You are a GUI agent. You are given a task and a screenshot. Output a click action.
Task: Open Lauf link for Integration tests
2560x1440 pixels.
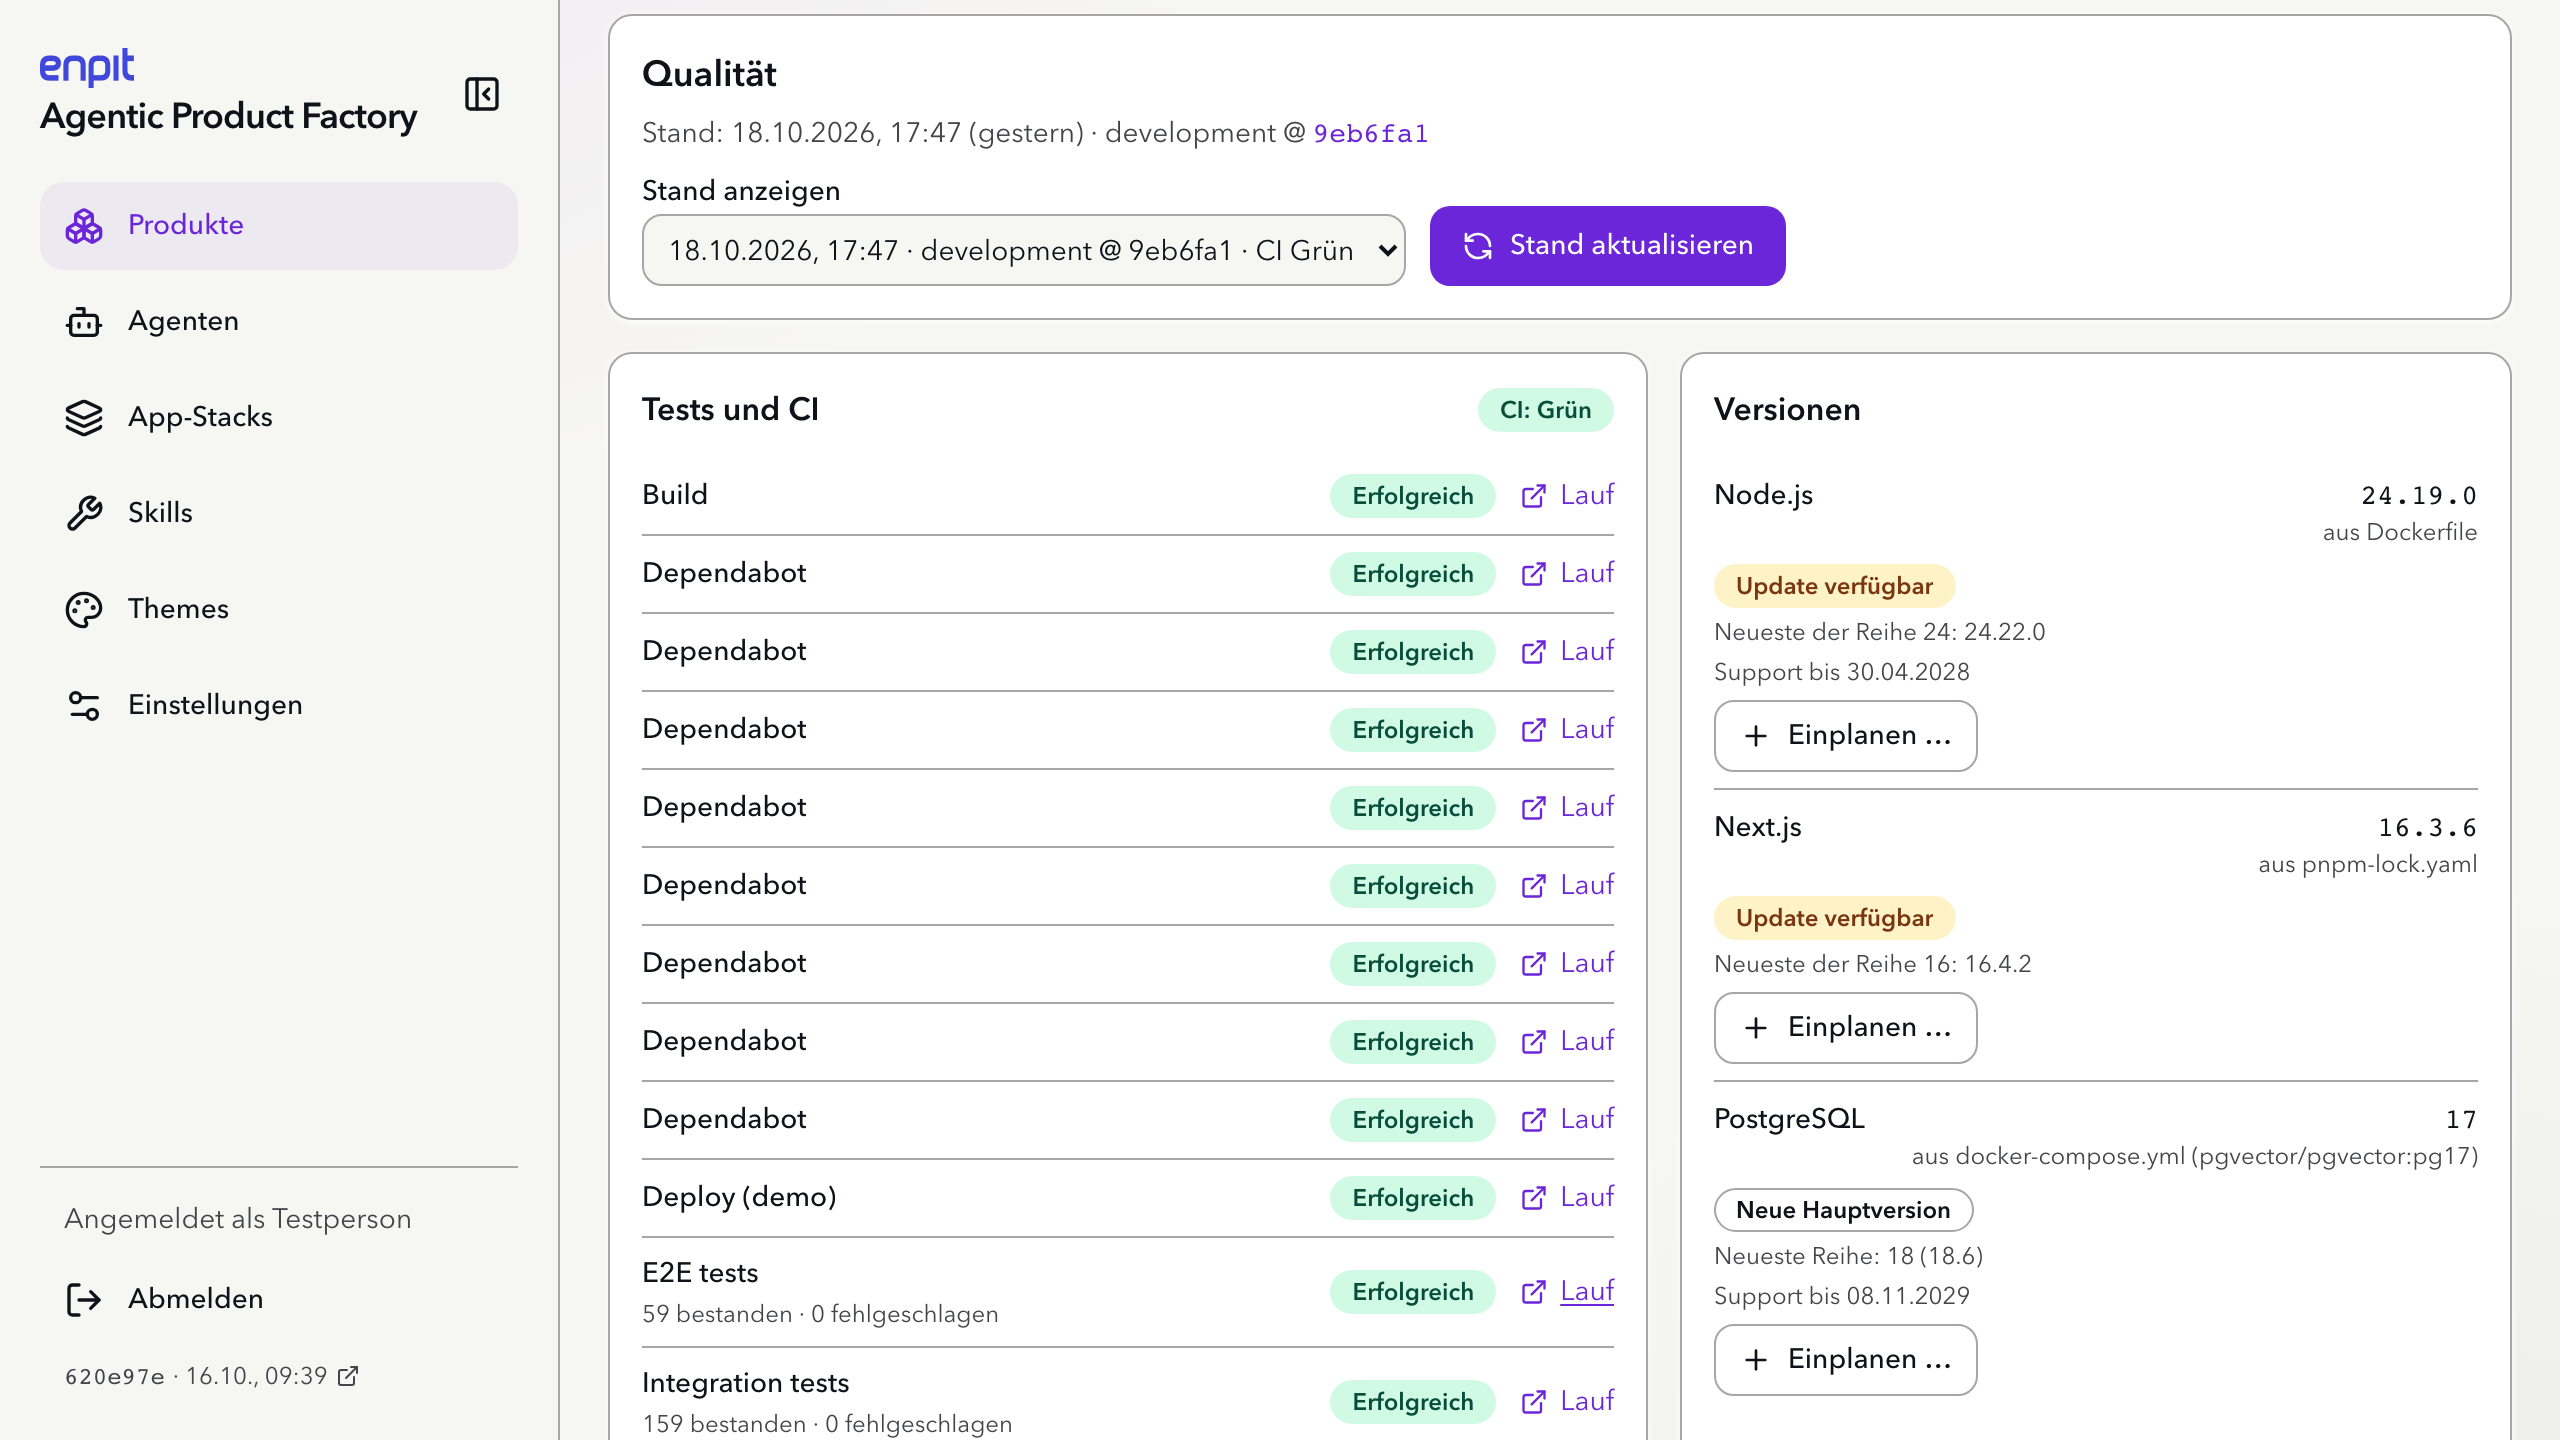click(1567, 1402)
